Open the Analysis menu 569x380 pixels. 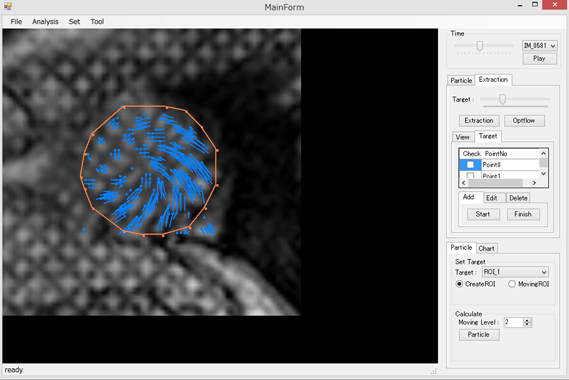[45, 21]
